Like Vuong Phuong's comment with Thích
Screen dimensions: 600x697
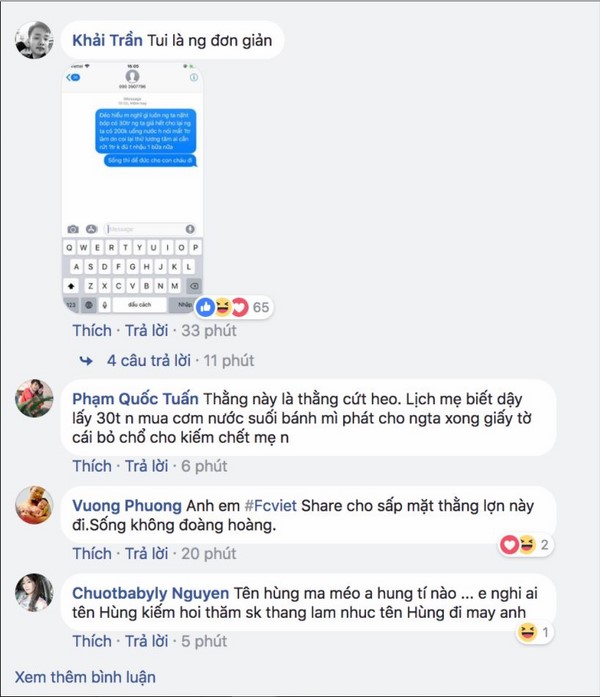coord(92,554)
